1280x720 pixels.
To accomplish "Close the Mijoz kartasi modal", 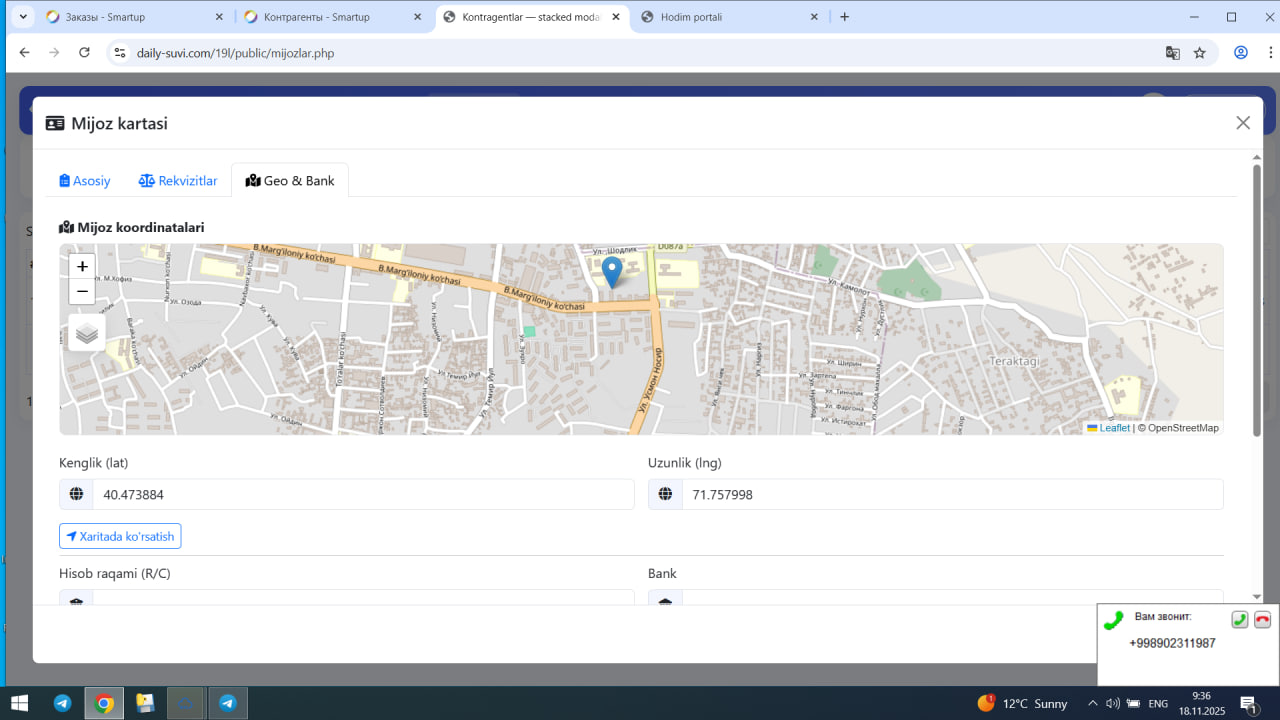I will tap(1243, 123).
